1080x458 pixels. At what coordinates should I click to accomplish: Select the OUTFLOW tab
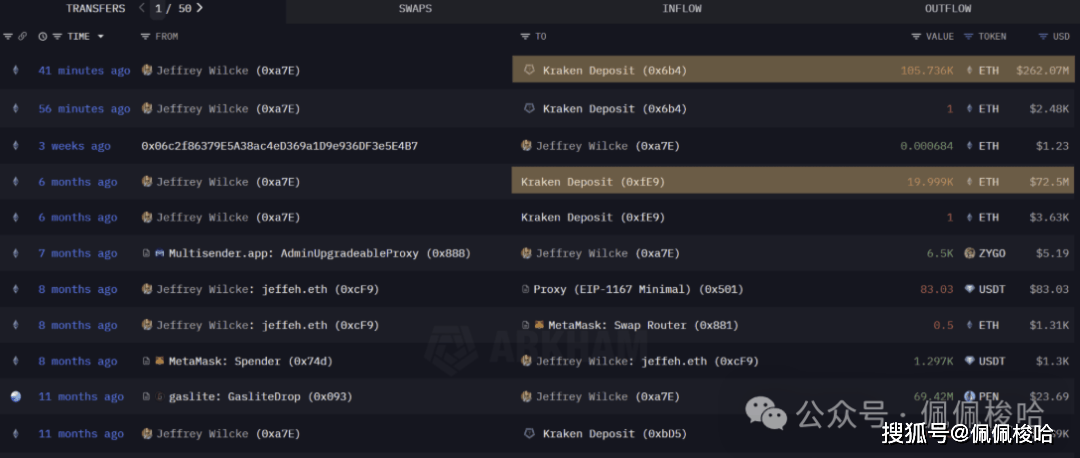(x=947, y=9)
